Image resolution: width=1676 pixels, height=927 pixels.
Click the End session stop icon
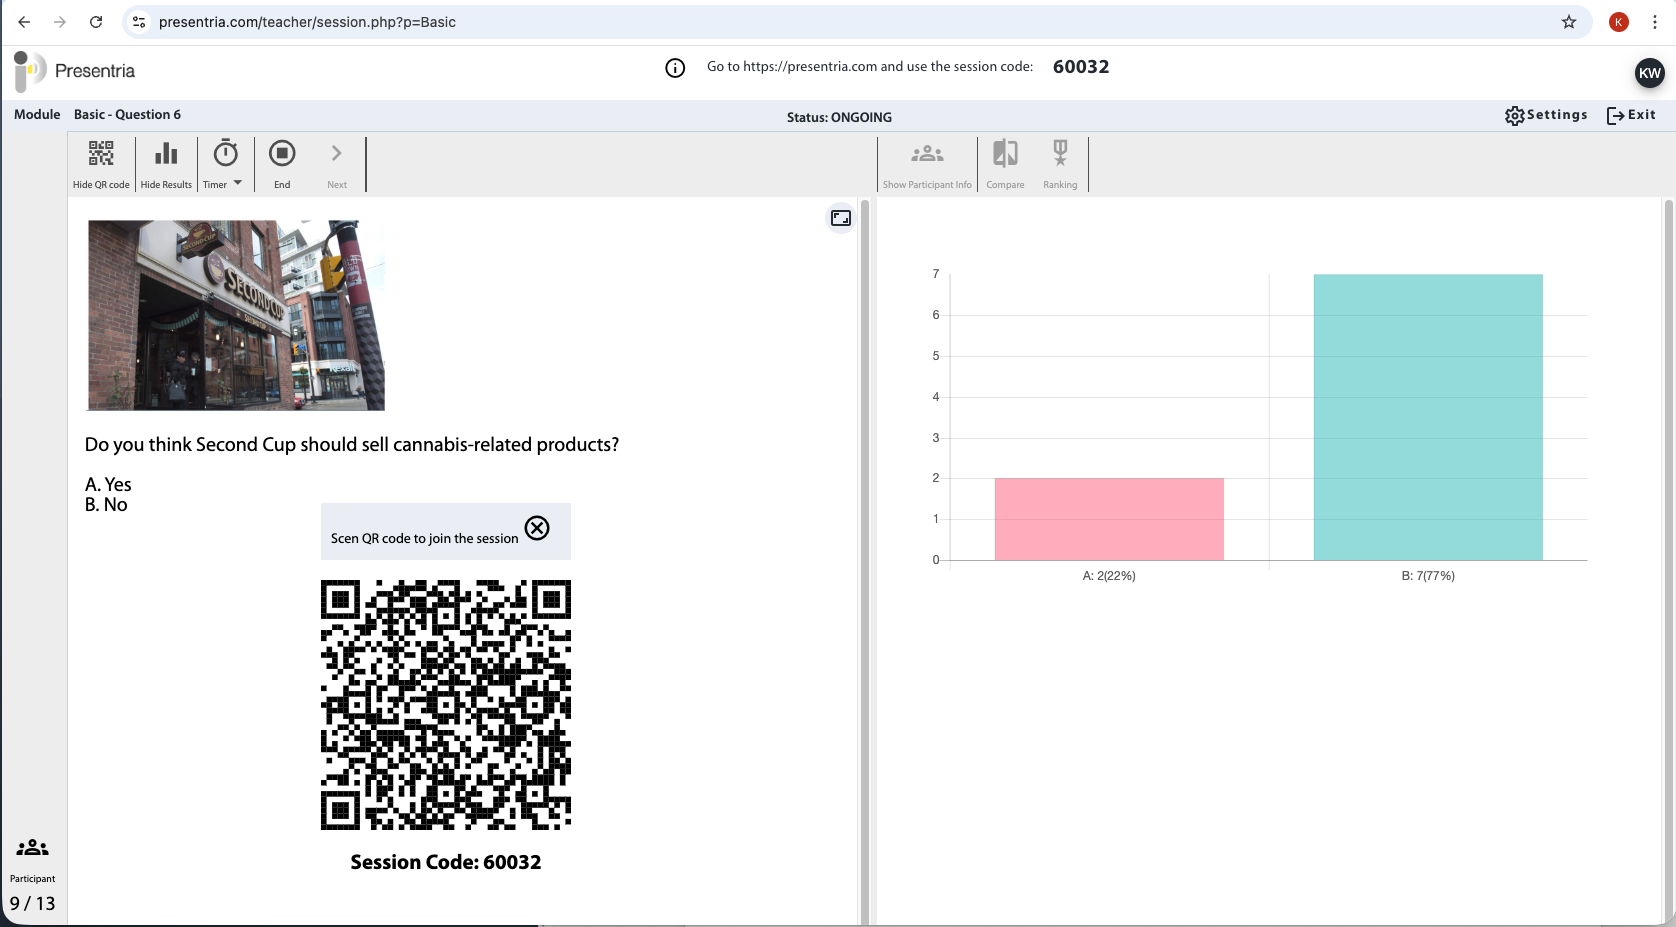pyautogui.click(x=282, y=154)
